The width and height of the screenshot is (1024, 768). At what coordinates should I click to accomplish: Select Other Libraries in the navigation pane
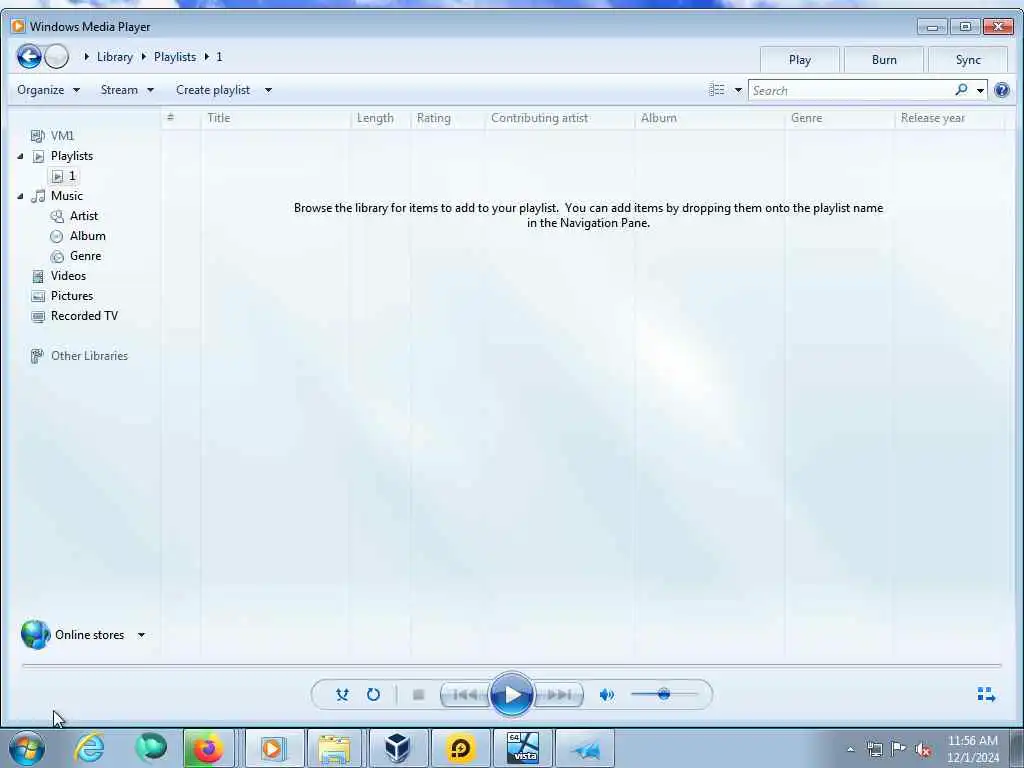[89, 356]
